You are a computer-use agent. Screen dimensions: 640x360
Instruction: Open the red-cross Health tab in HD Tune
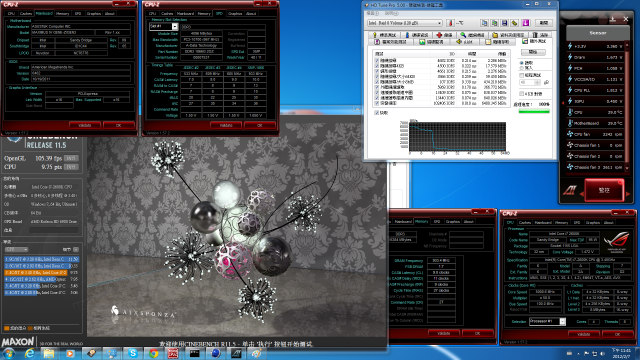point(444,35)
